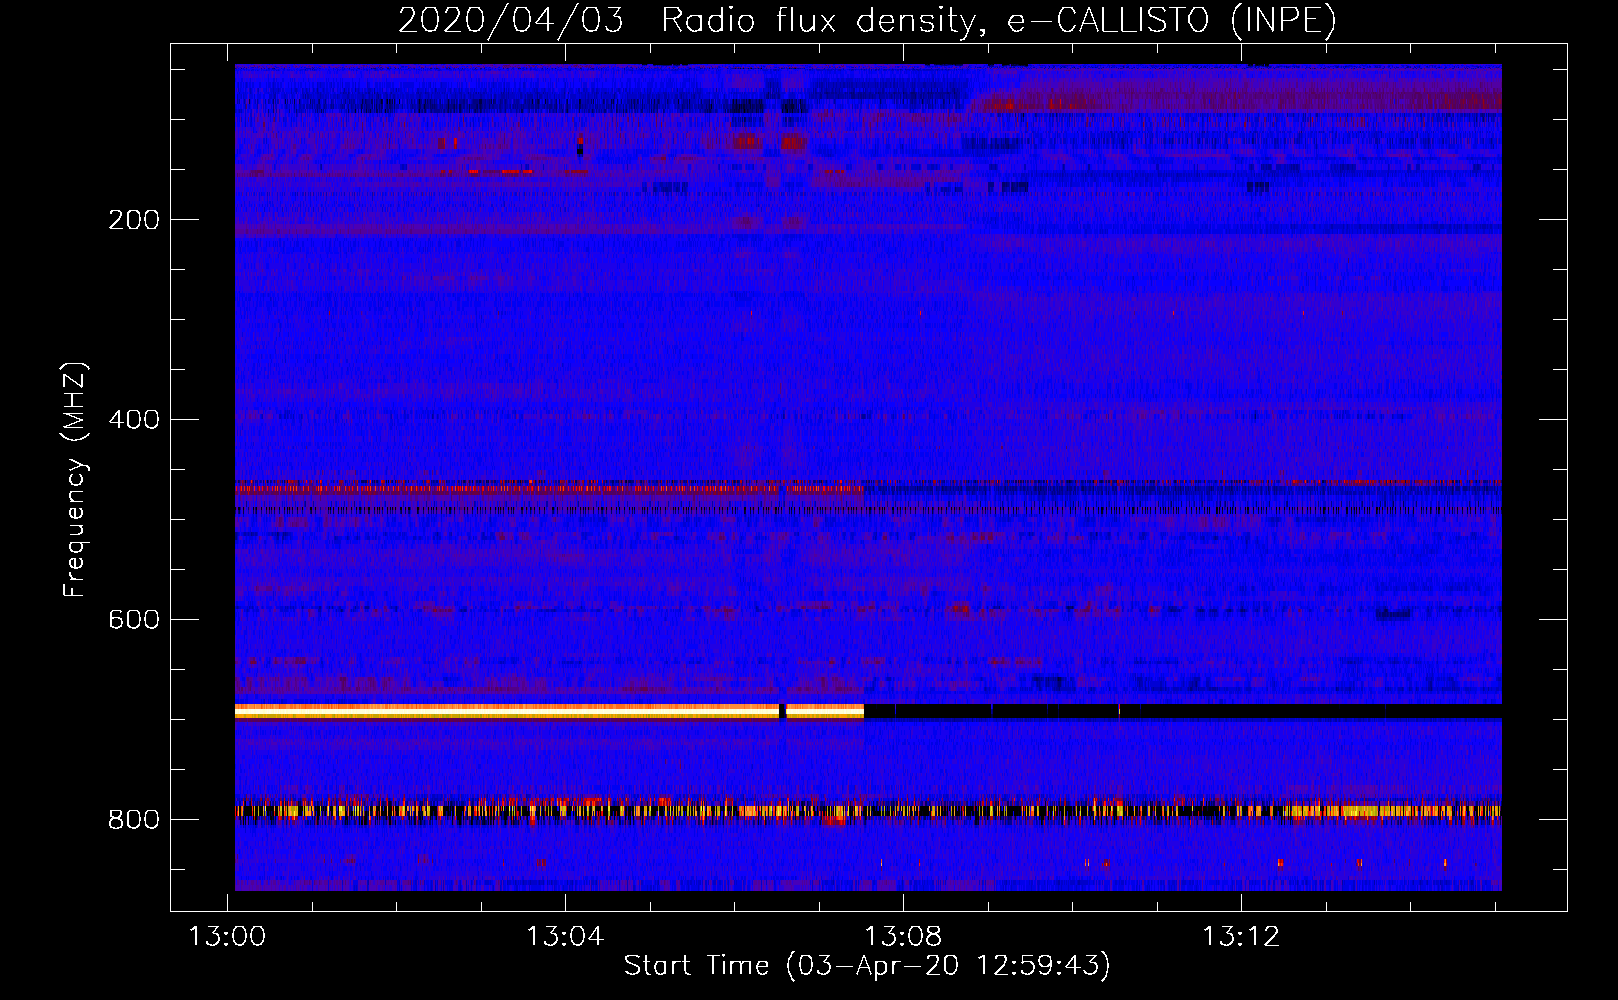The image size is (1618, 1000).
Task: Click the '13:08' time tick label
Action: point(903,937)
